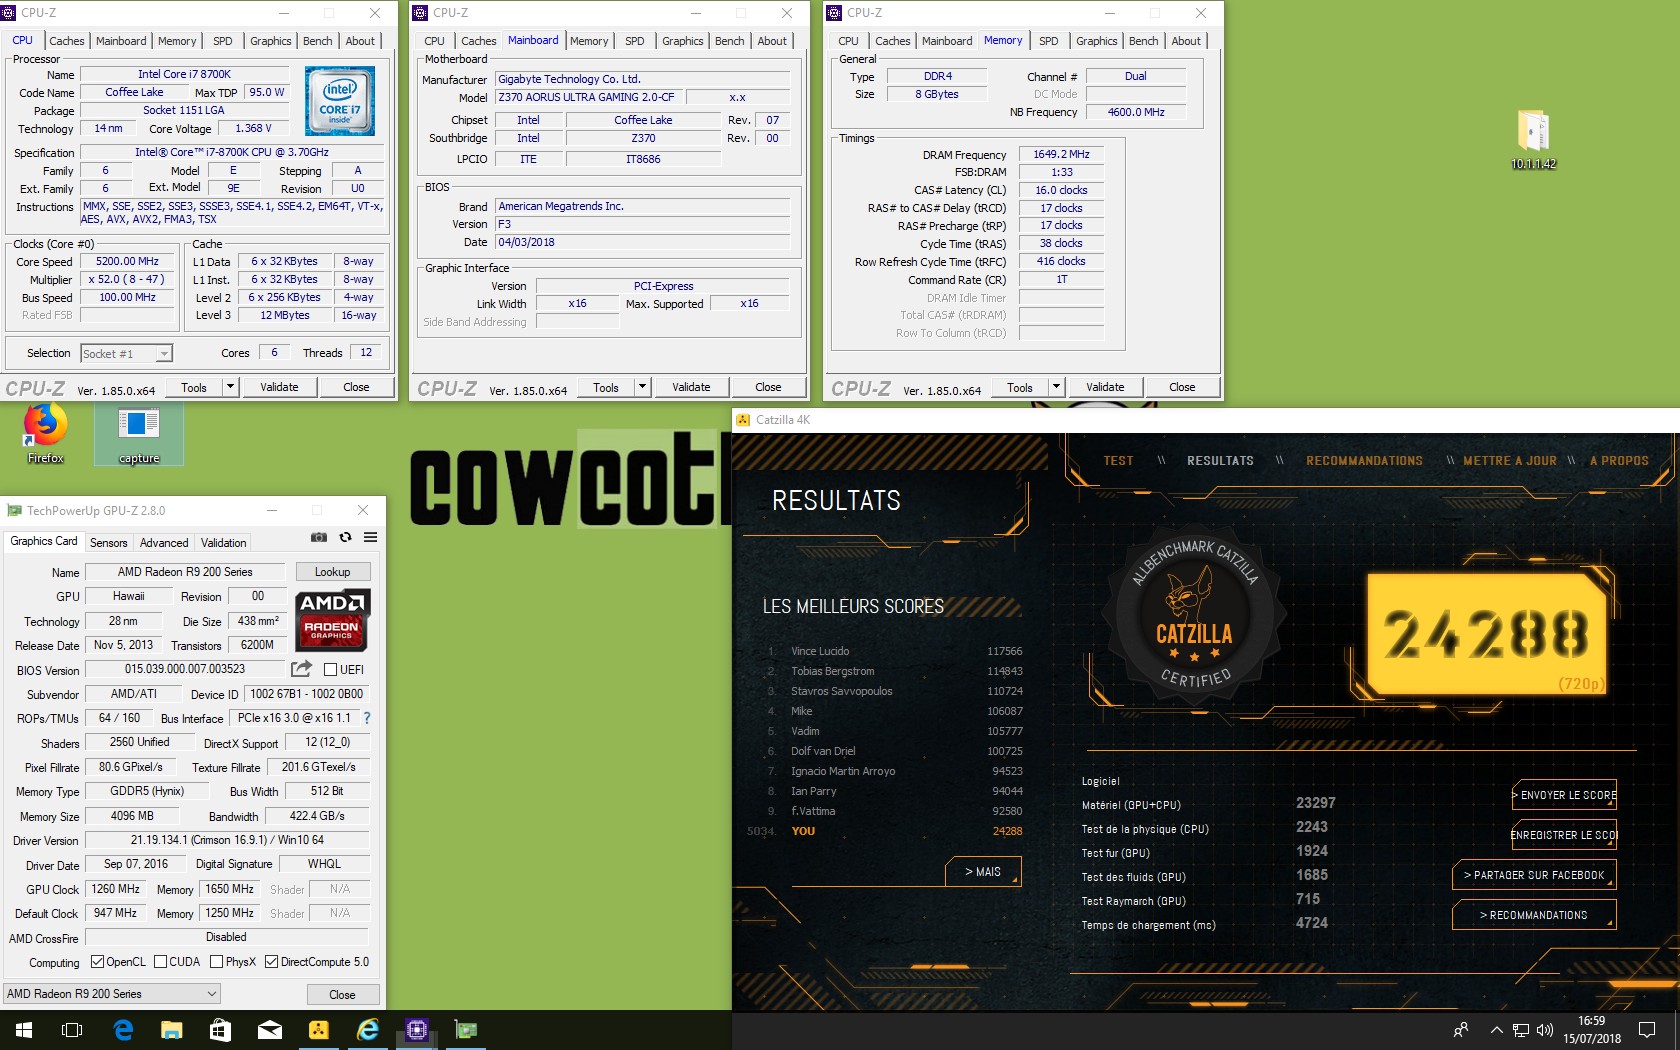This screenshot has width=1680, height=1050.
Task: Switch to the Sensors tab in GPU-Z
Action: coord(109,543)
